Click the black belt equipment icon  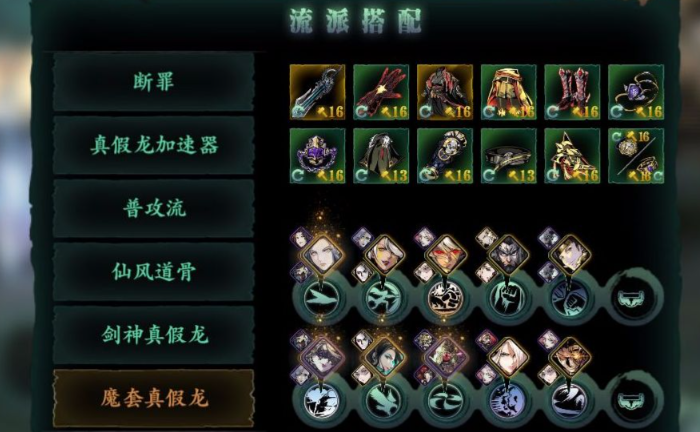[x=508, y=156]
